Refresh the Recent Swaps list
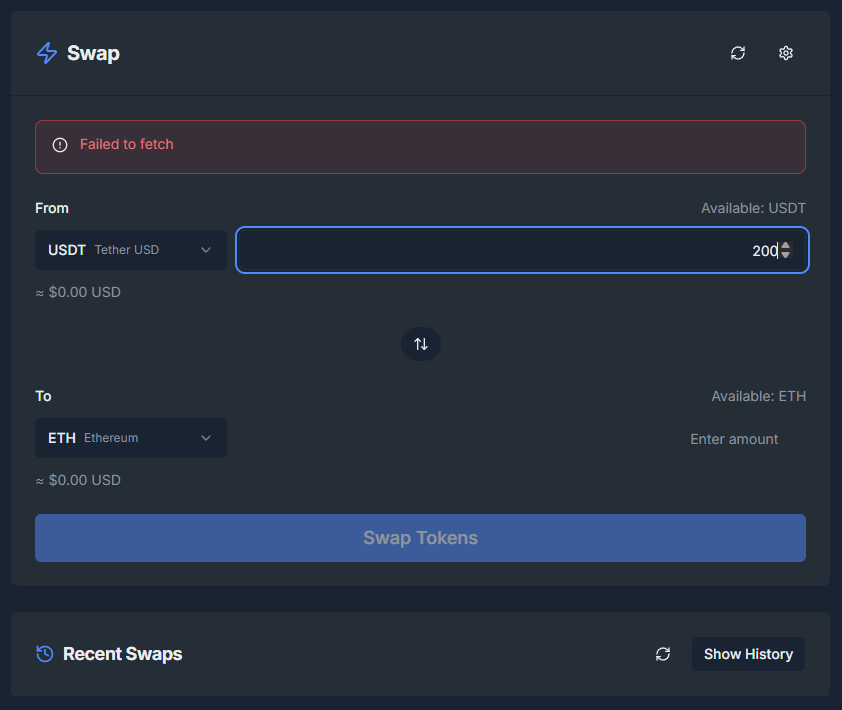This screenshot has width=842, height=710. 663,654
